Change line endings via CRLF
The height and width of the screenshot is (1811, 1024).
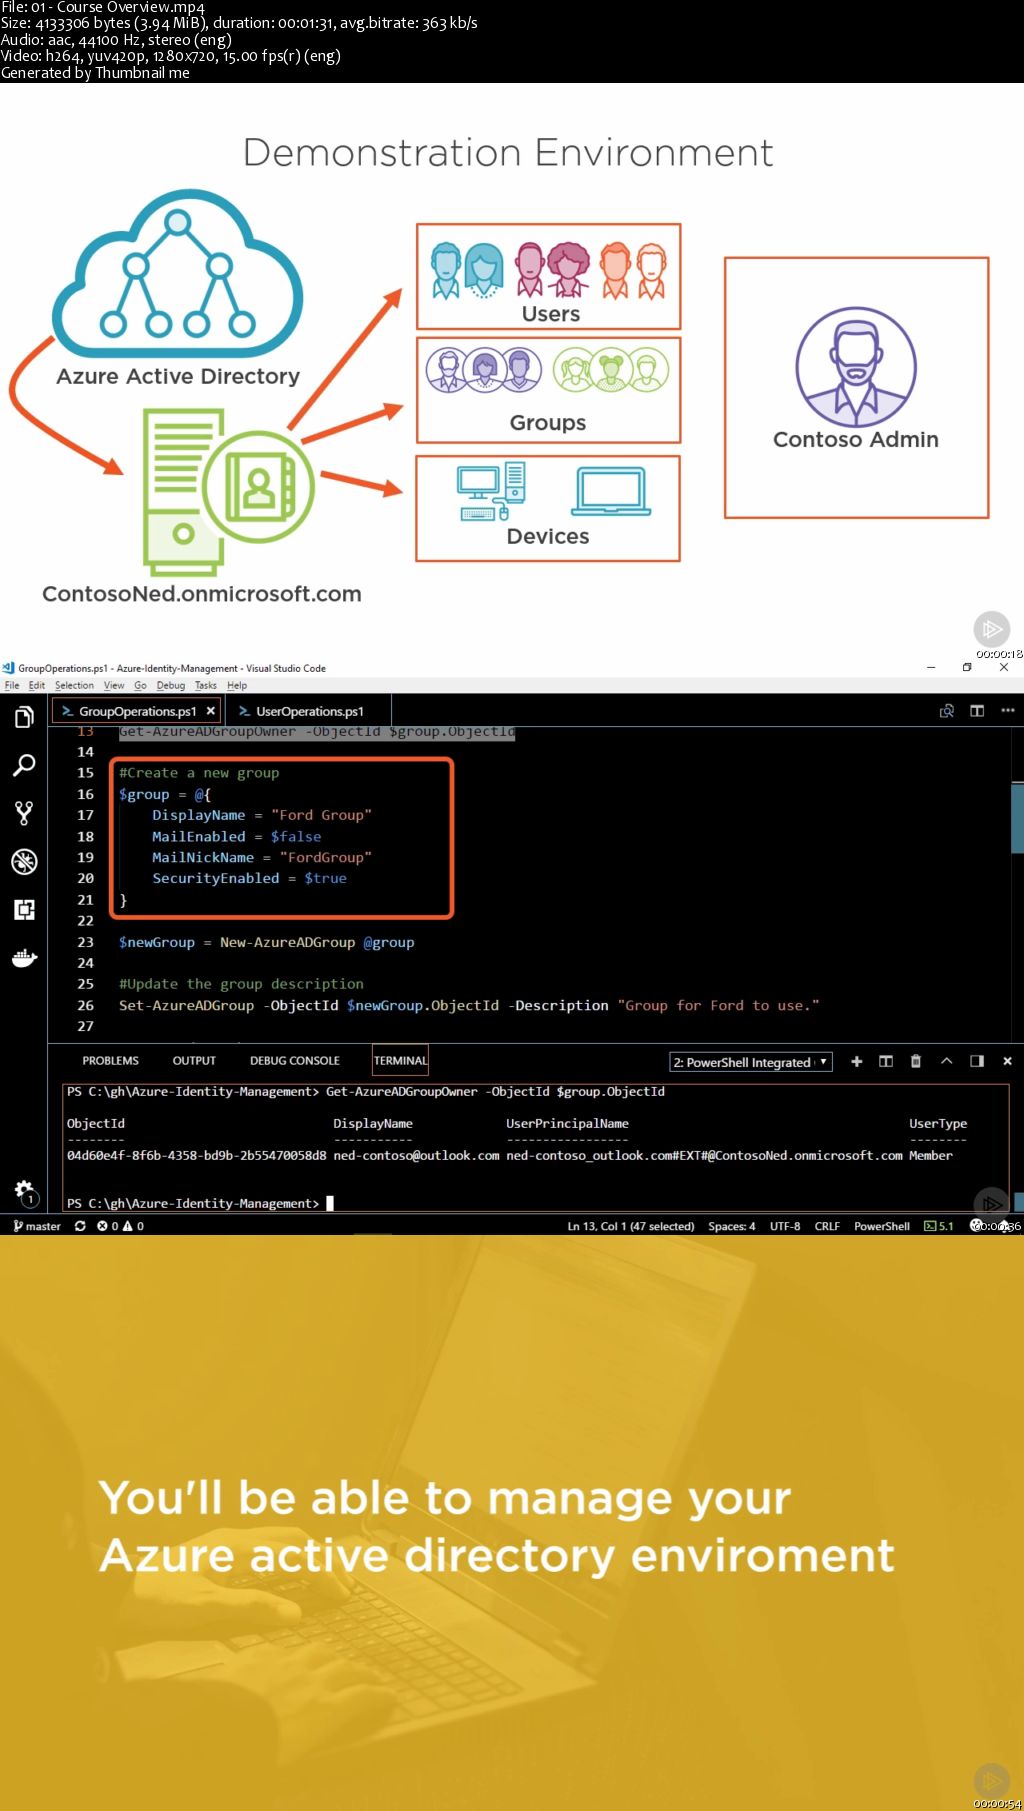(x=827, y=1226)
